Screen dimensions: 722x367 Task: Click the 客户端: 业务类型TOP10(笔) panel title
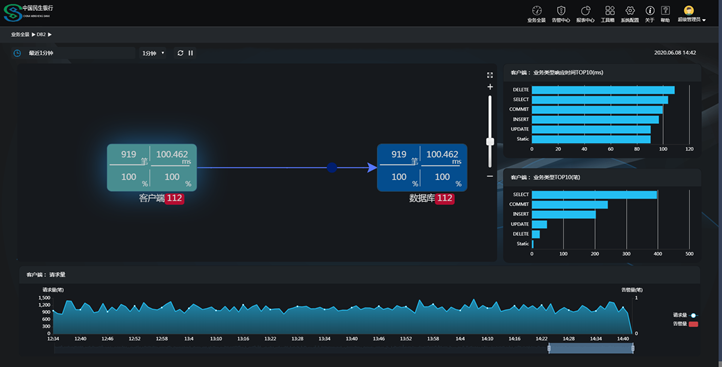545,178
